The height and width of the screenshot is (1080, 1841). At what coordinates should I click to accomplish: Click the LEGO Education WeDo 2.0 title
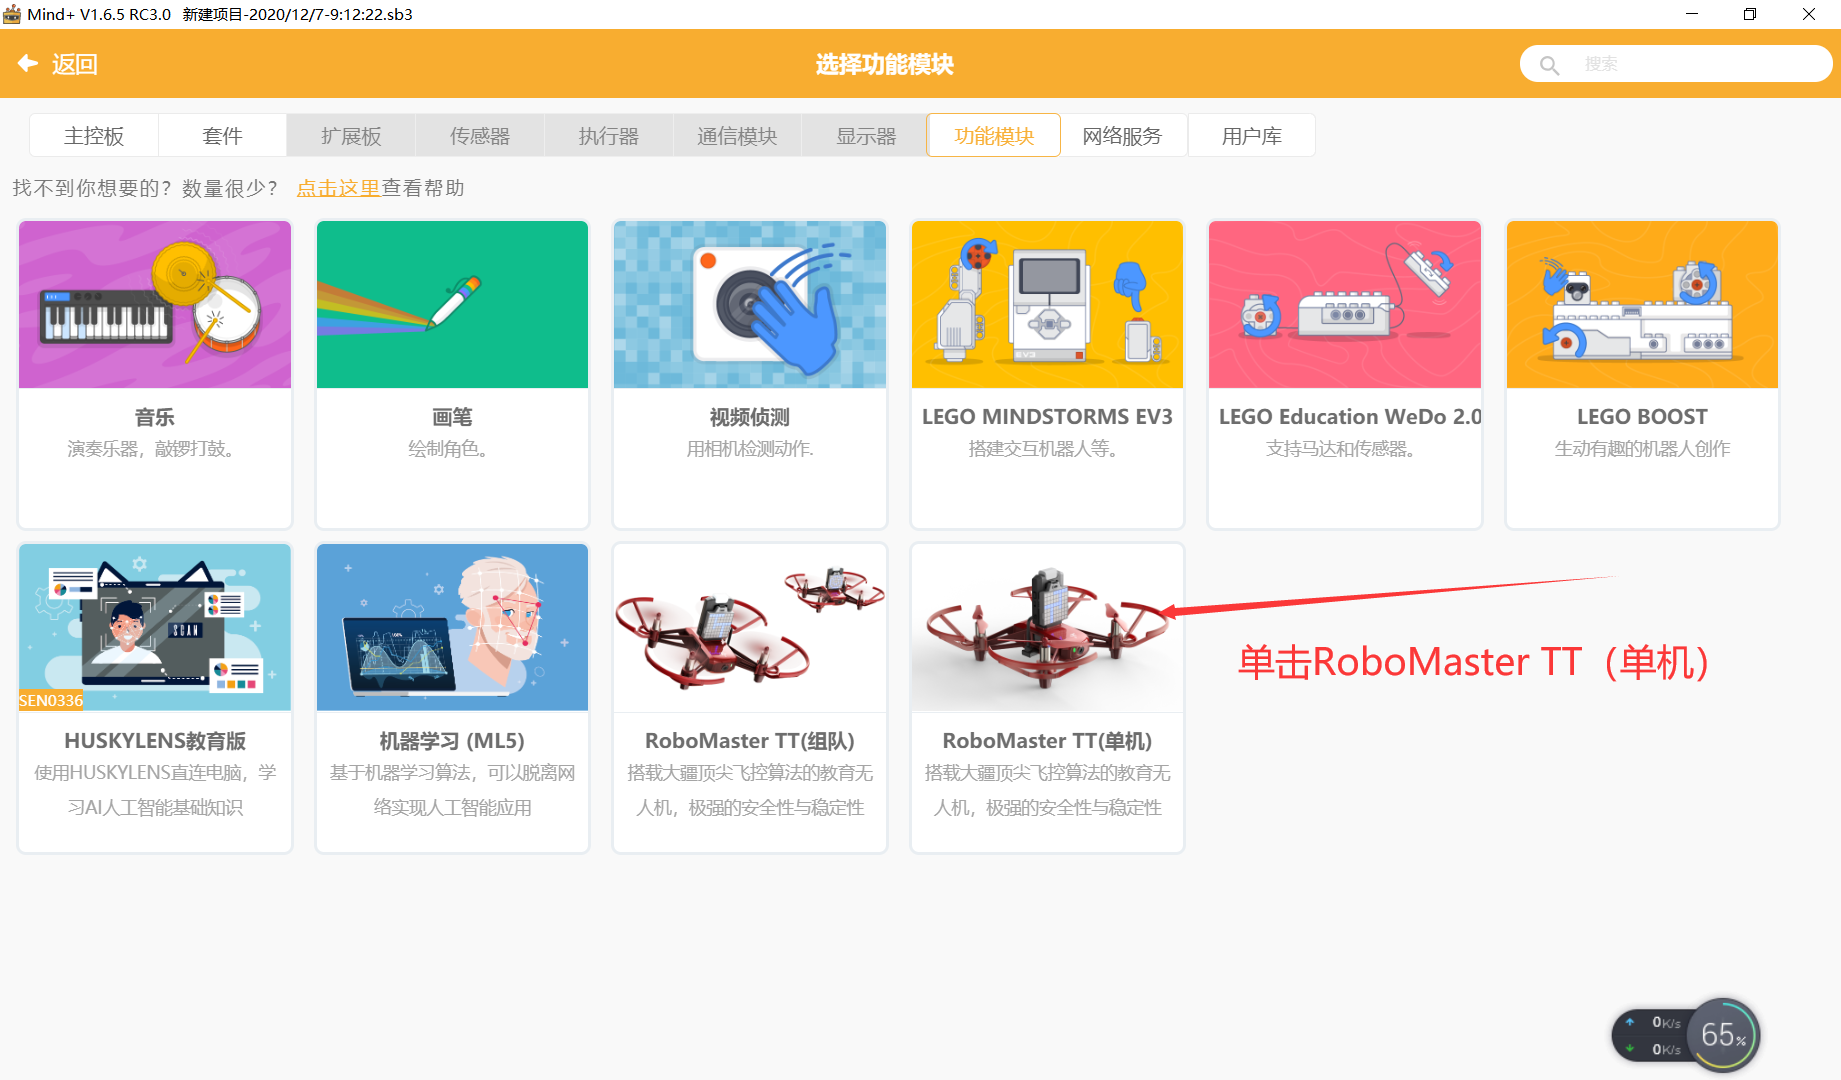tap(1350, 417)
